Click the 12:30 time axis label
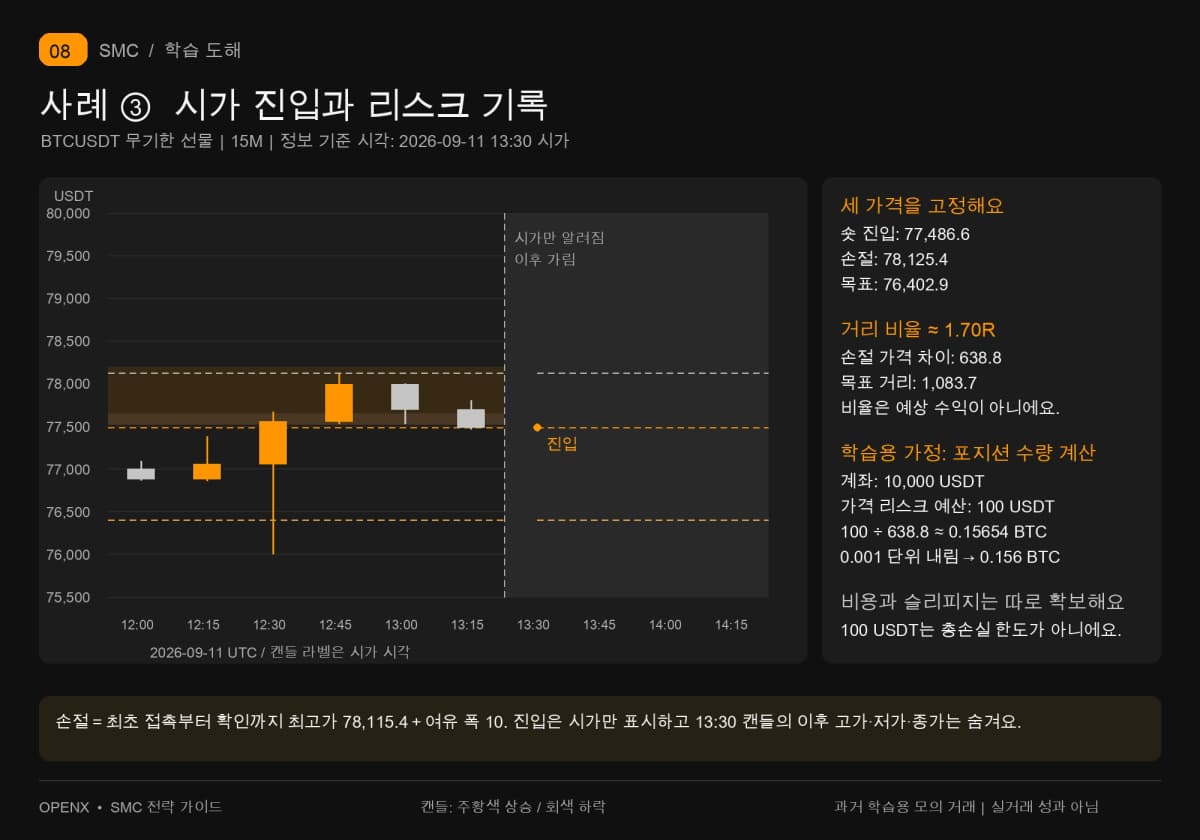The height and width of the screenshot is (840, 1200). coord(269,625)
